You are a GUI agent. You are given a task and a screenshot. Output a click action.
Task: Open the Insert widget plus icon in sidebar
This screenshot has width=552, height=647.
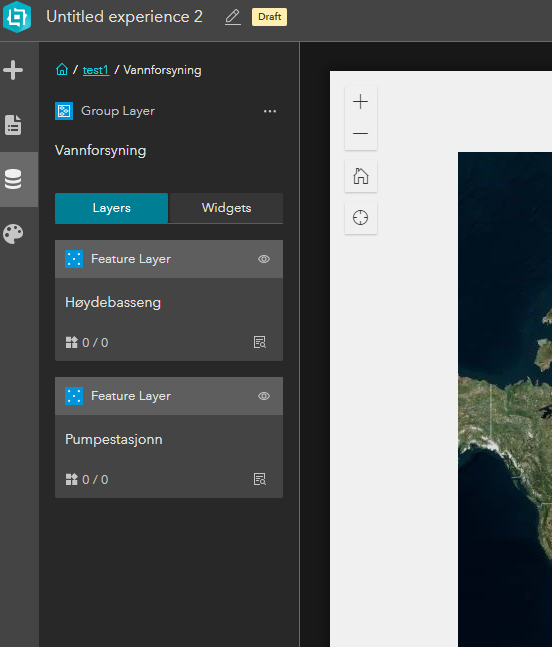click(x=13, y=70)
